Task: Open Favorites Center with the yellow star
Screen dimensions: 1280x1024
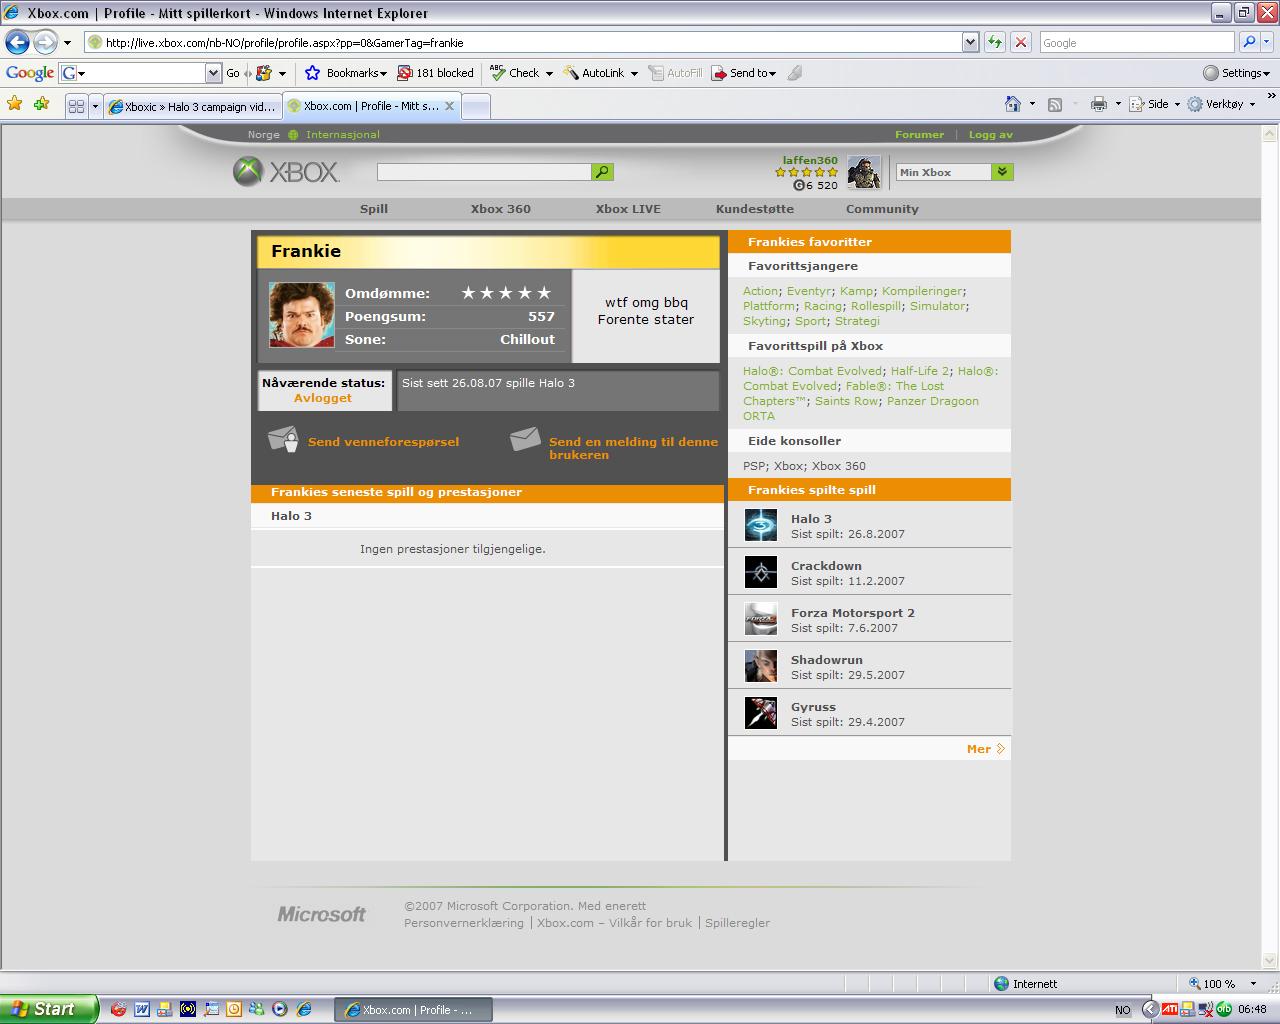Action: point(14,104)
